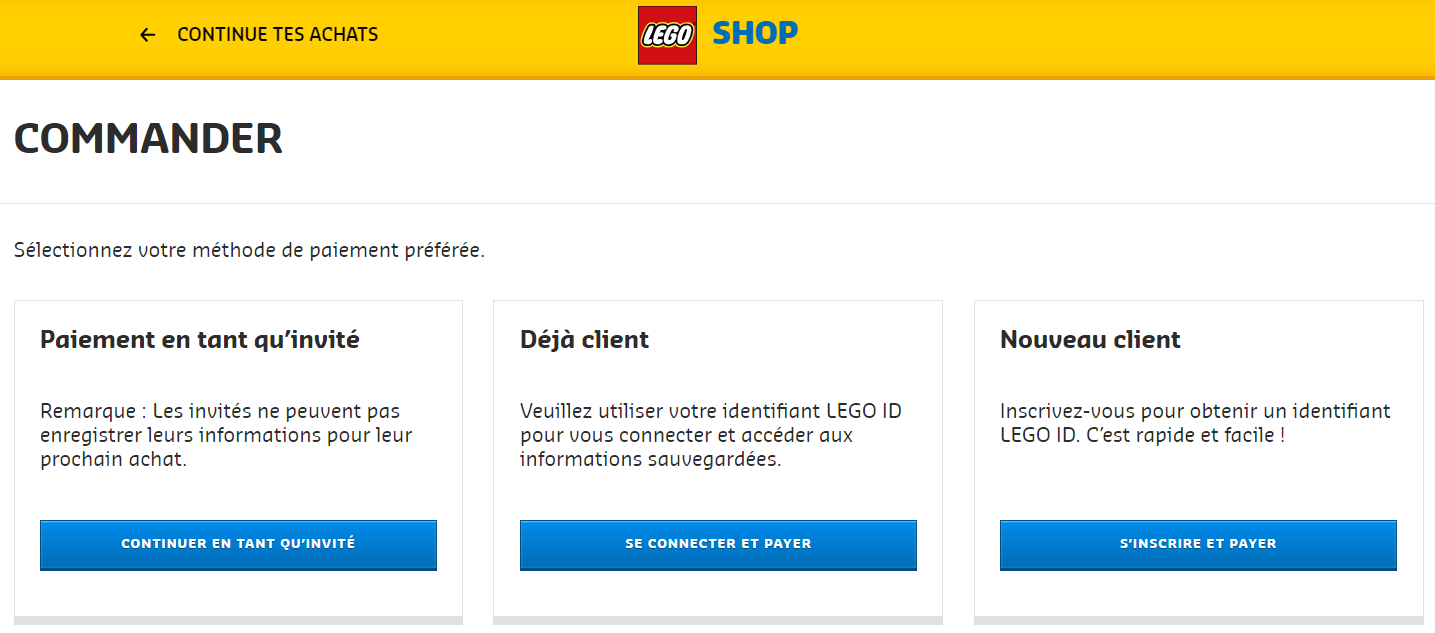Click the divider line below COMMANDER
This screenshot has height=633, width=1435.
(x=717, y=204)
